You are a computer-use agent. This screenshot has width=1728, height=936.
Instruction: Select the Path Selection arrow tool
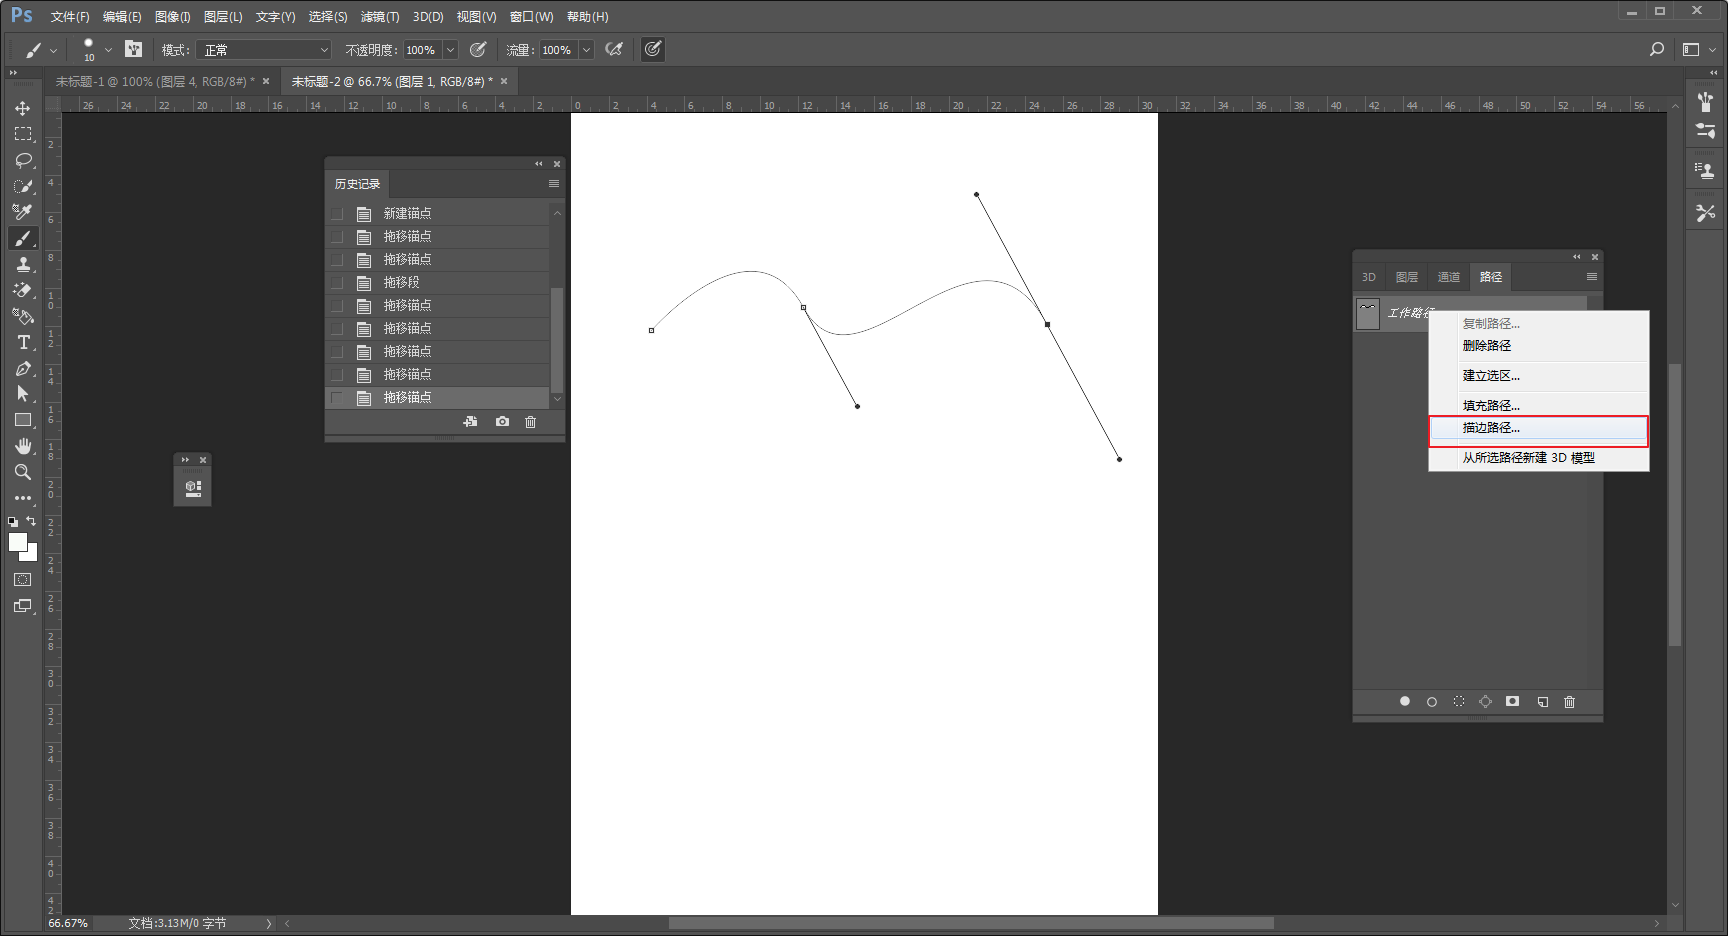click(22, 394)
